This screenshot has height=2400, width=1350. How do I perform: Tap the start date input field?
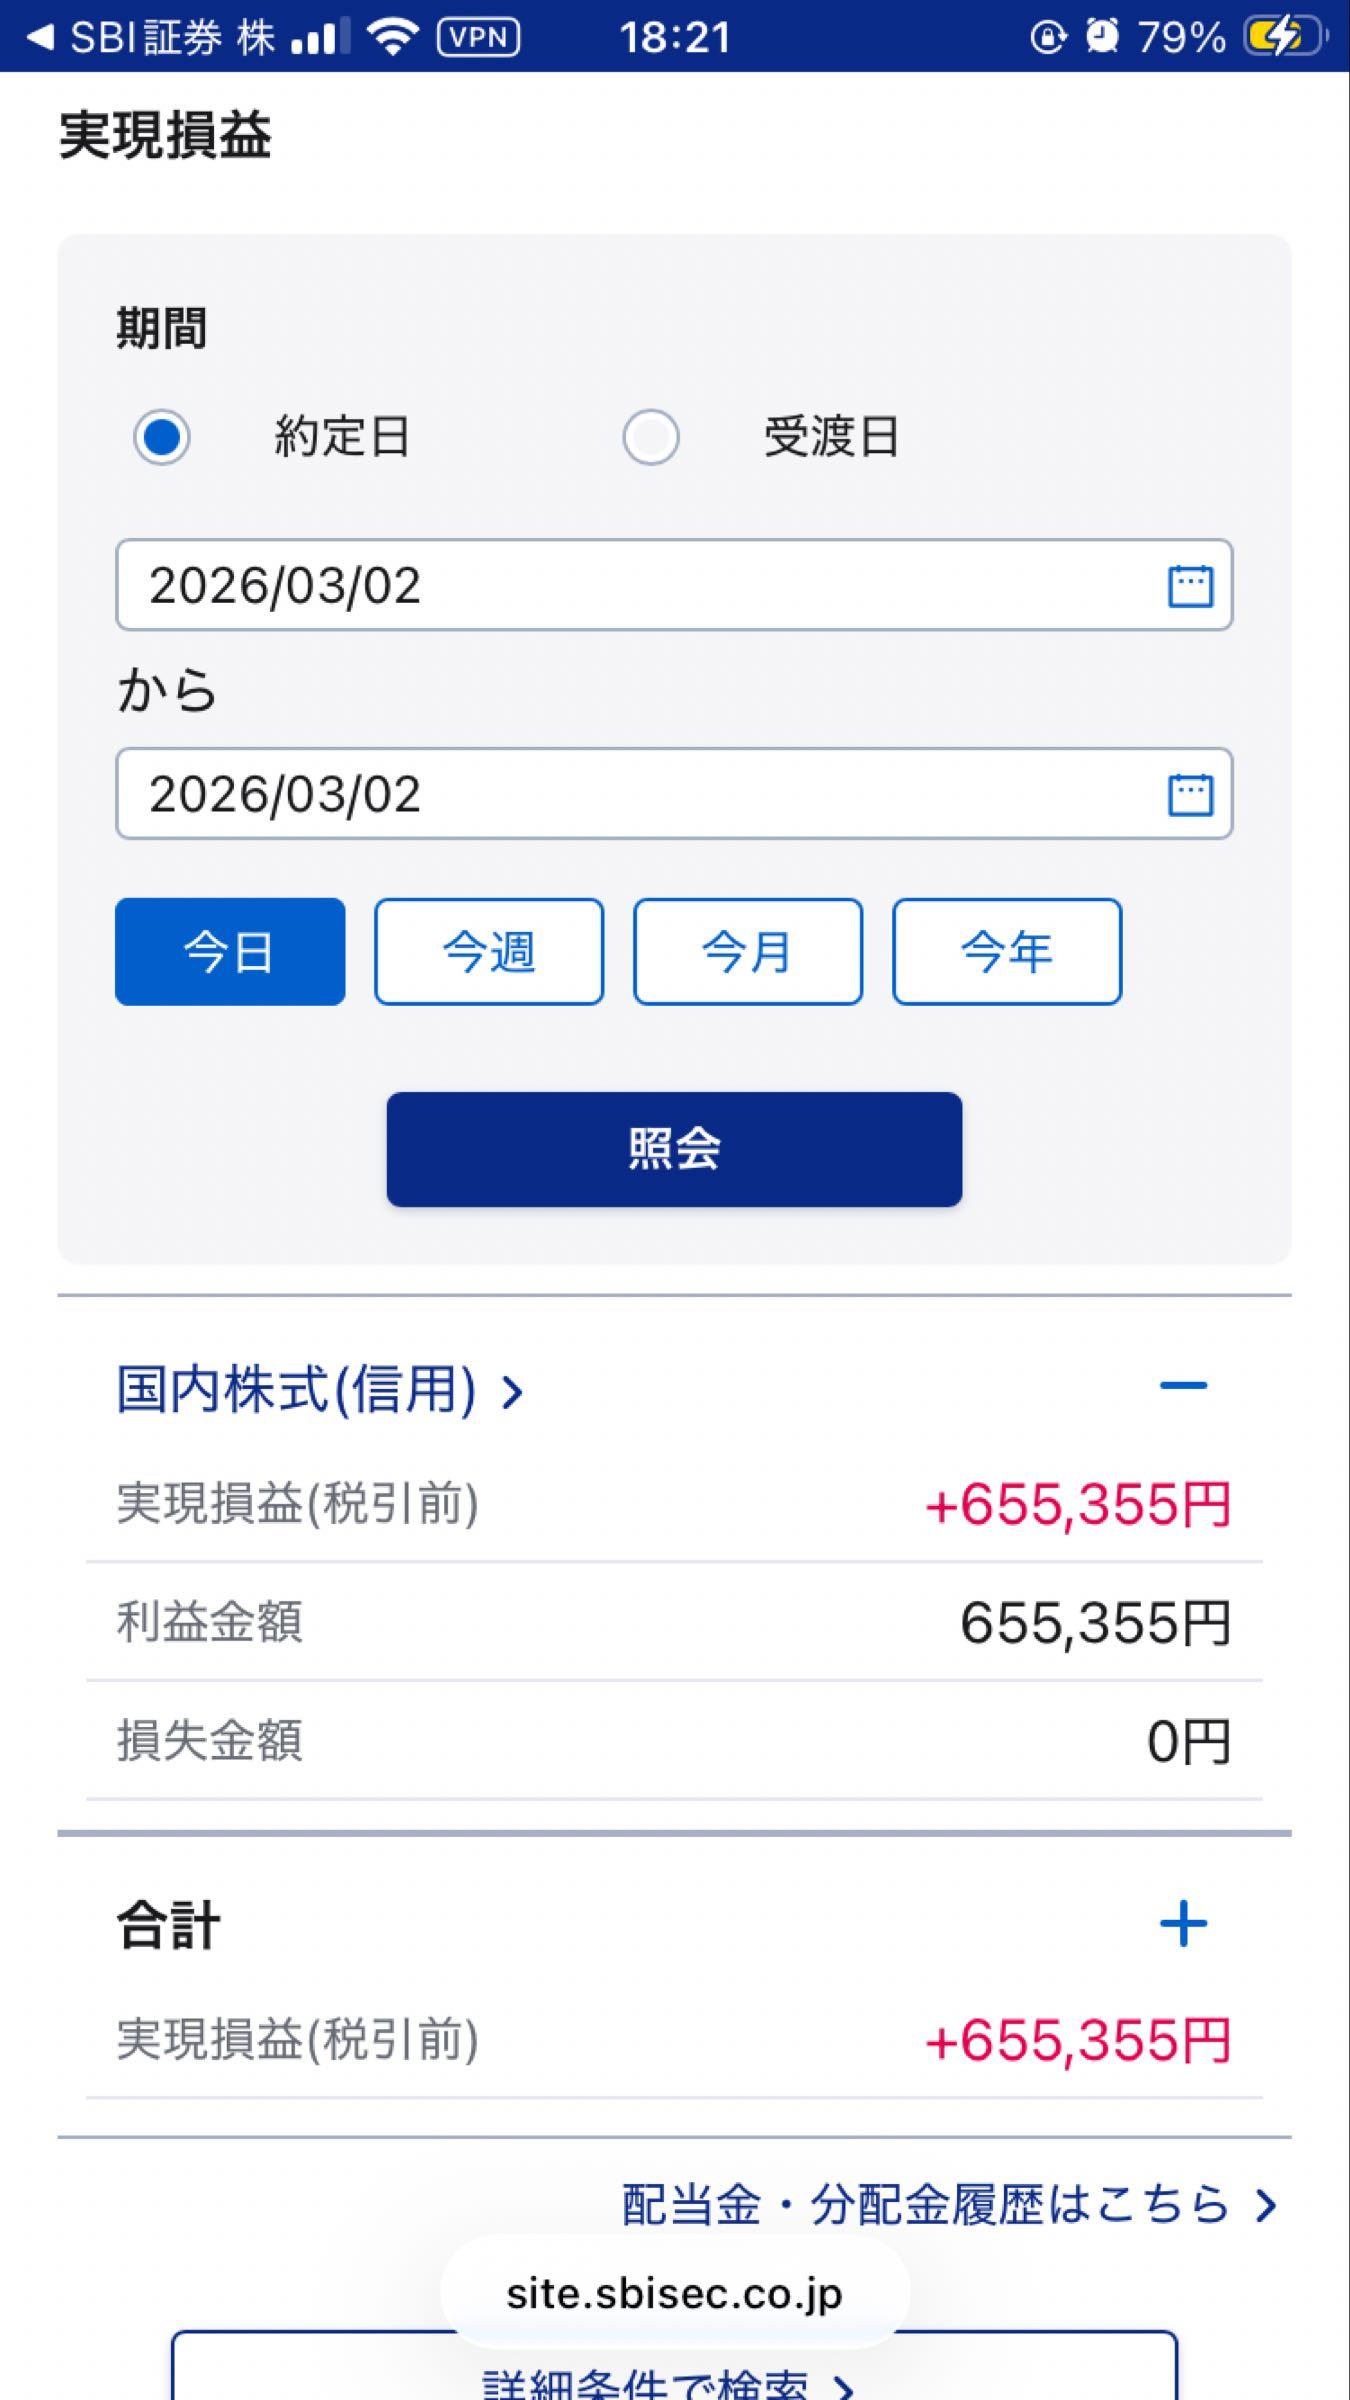click(x=640, y=585)
